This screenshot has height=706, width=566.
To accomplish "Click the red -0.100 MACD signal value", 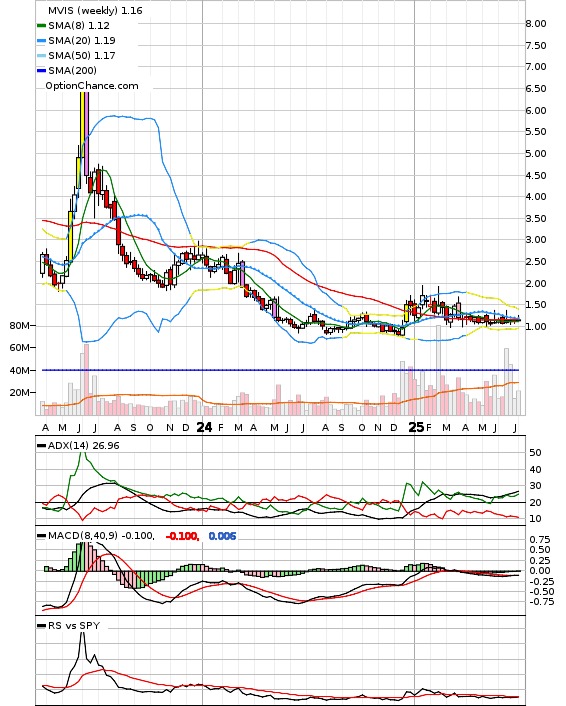I will click(182, 536).
